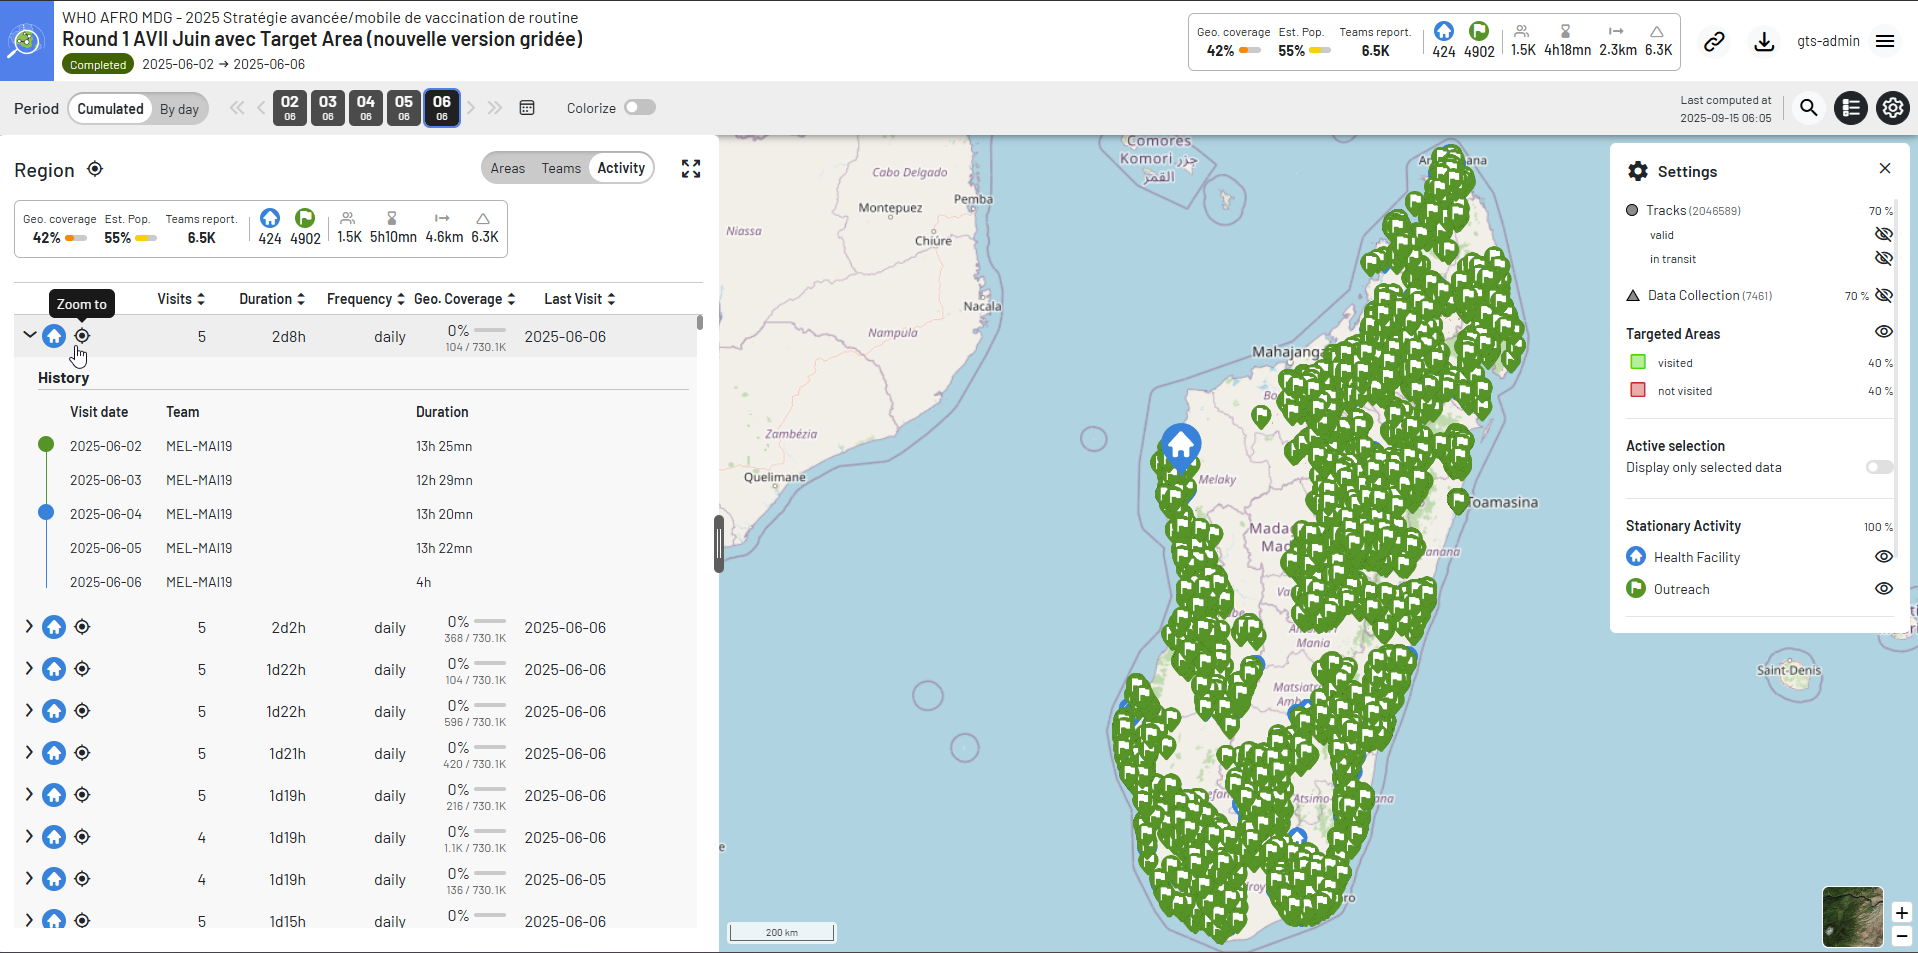Click zoom-to target icon in 2d2h row

pos(82,627)
